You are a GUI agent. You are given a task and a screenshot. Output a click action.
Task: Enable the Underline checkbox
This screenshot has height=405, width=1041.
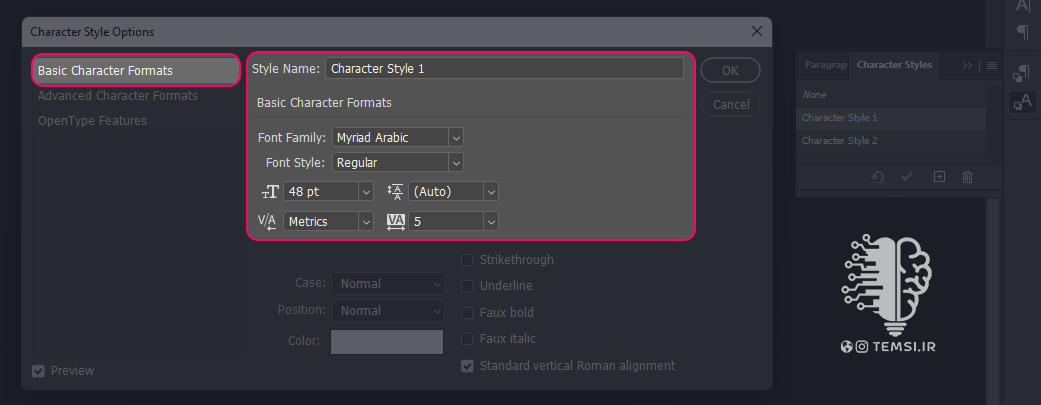click(x=467, y=286)
